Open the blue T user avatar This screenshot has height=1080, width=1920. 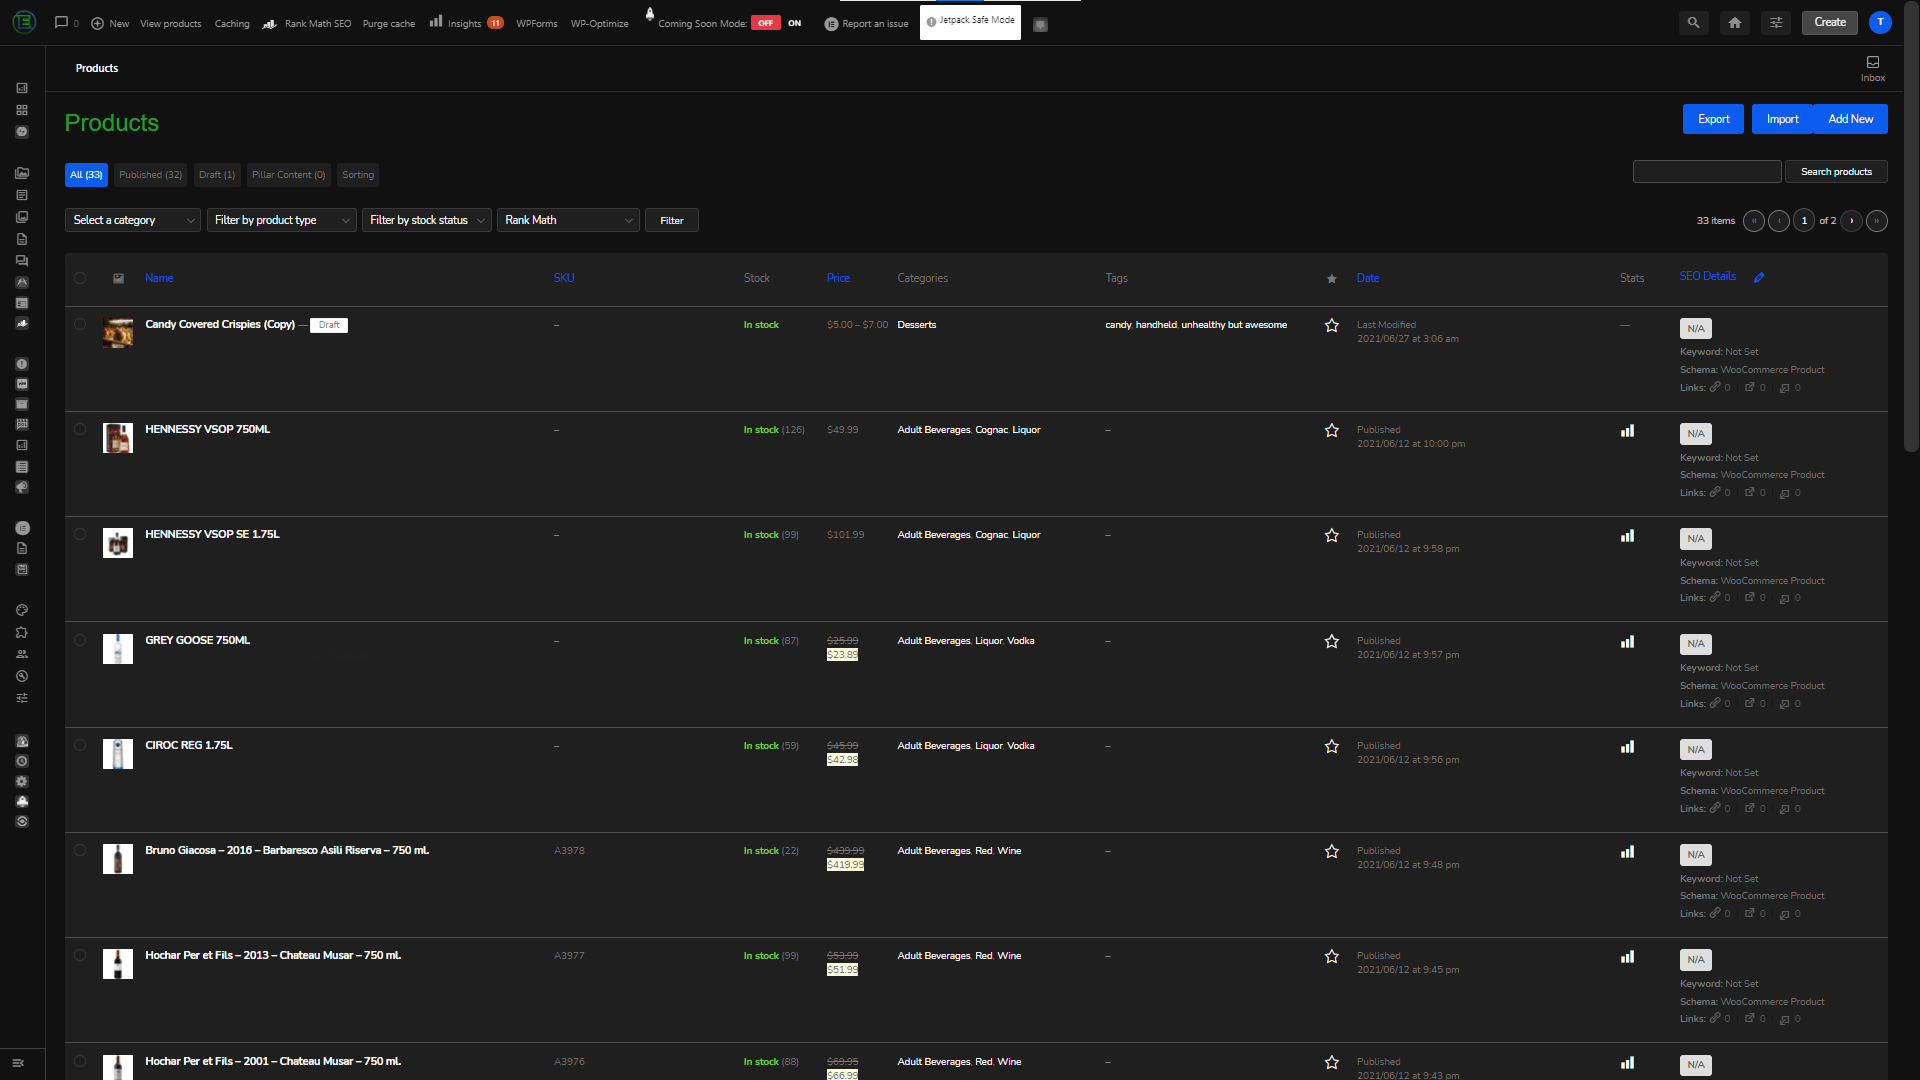coord(1880,22)
